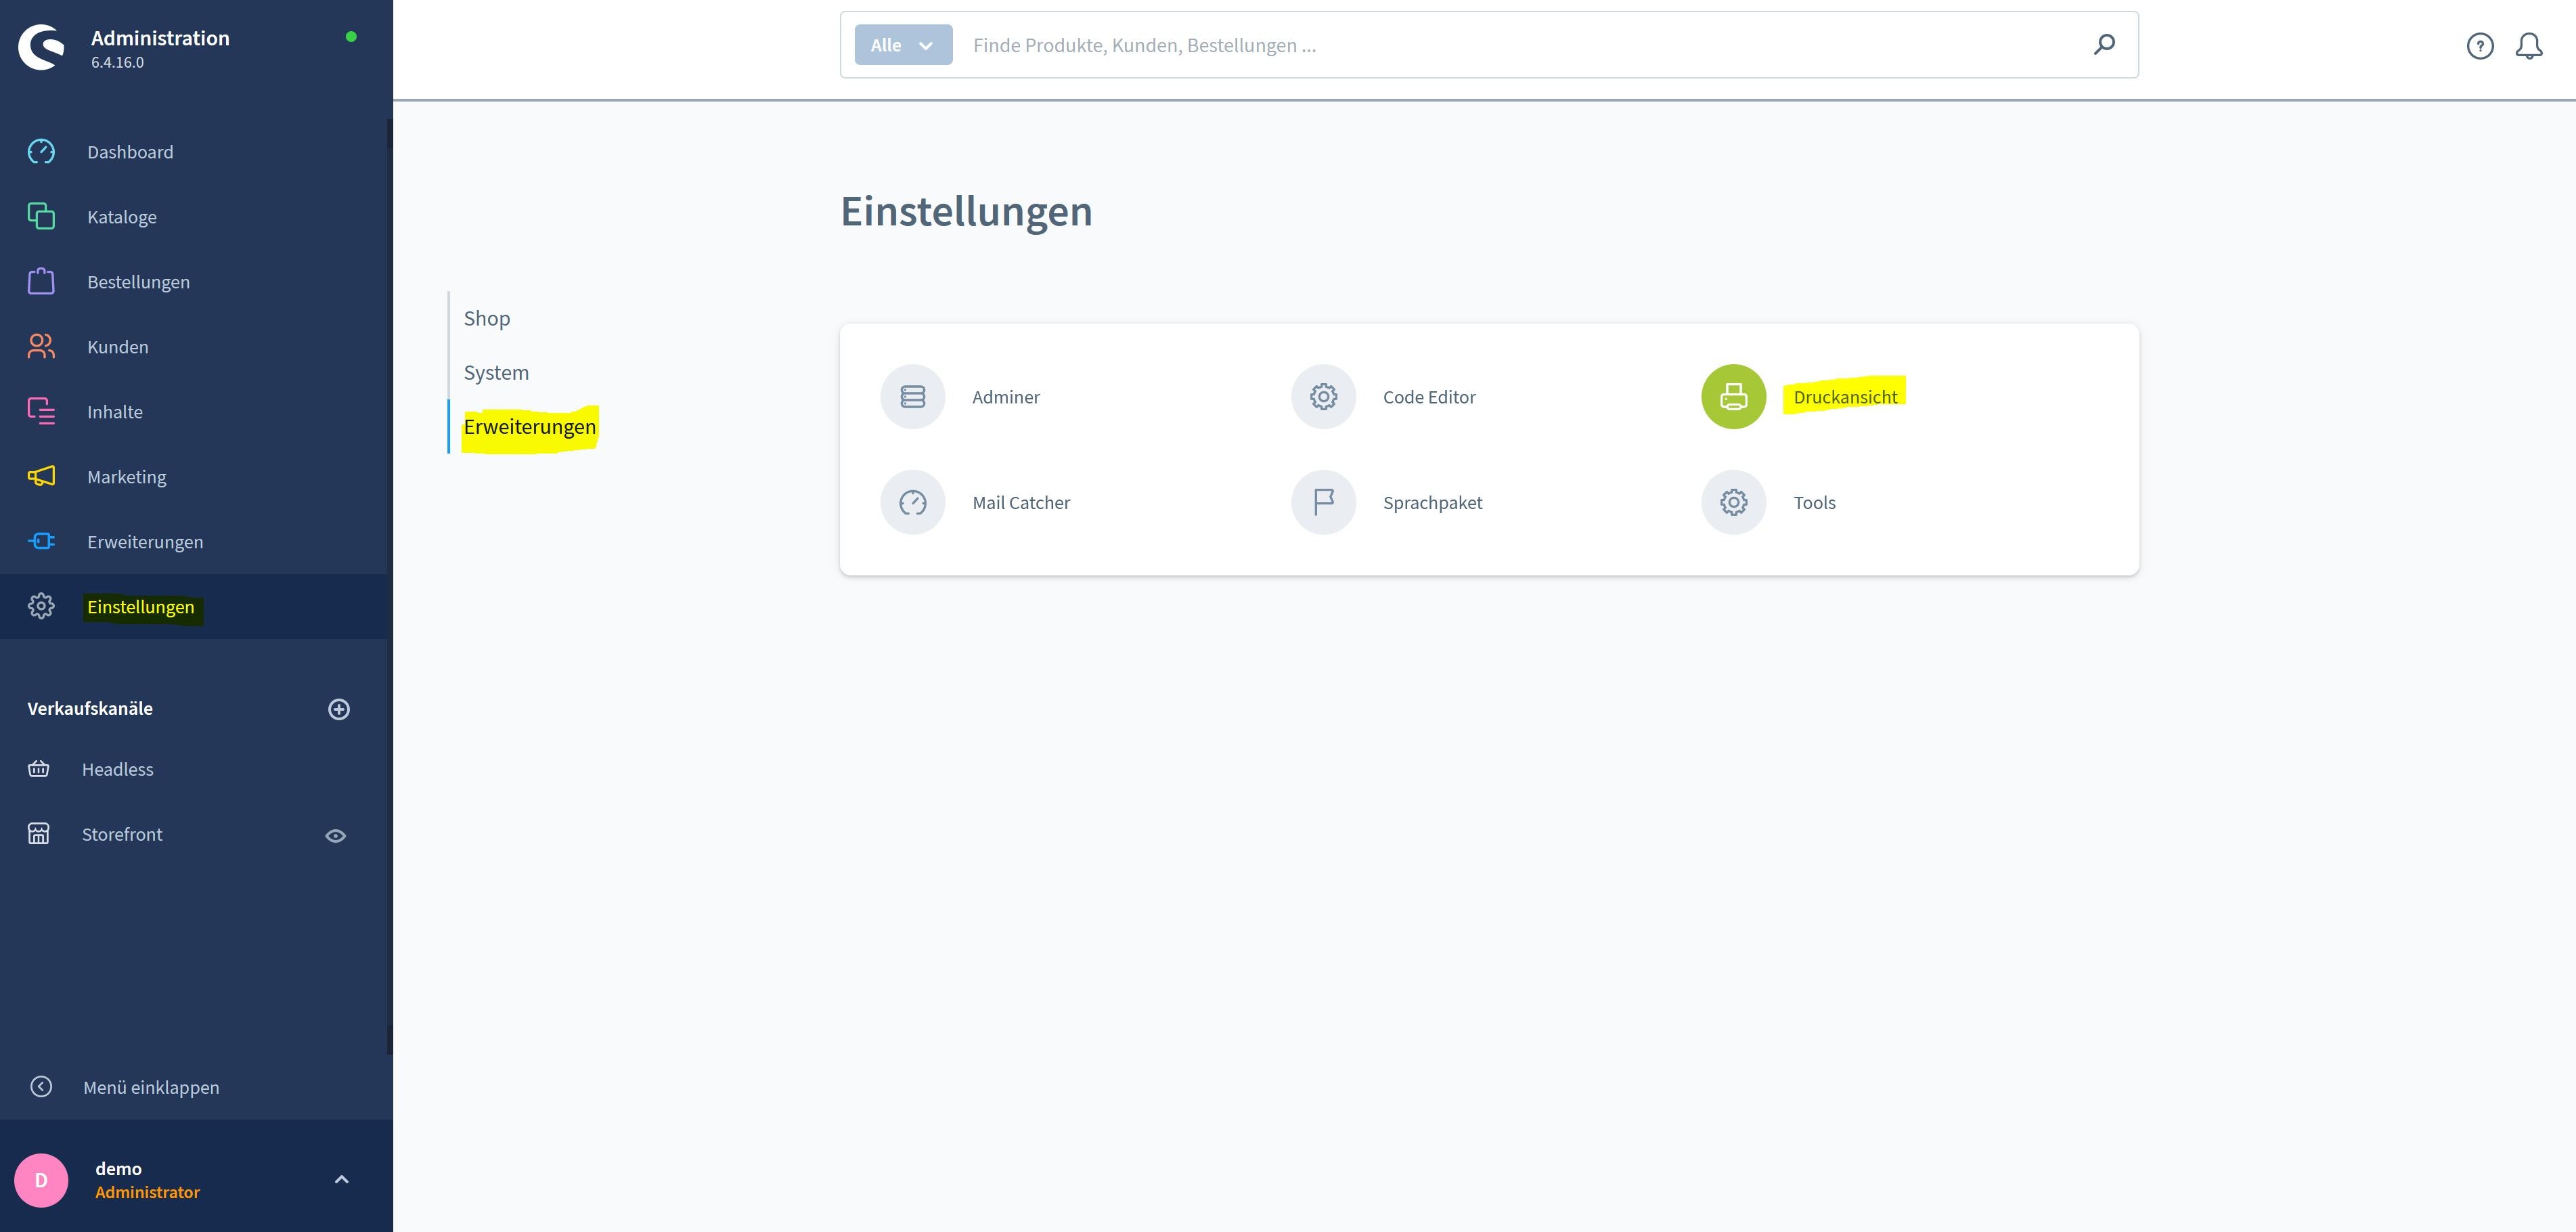Expand the System settings section
2576x1232 pixels.
pos(495,371)
